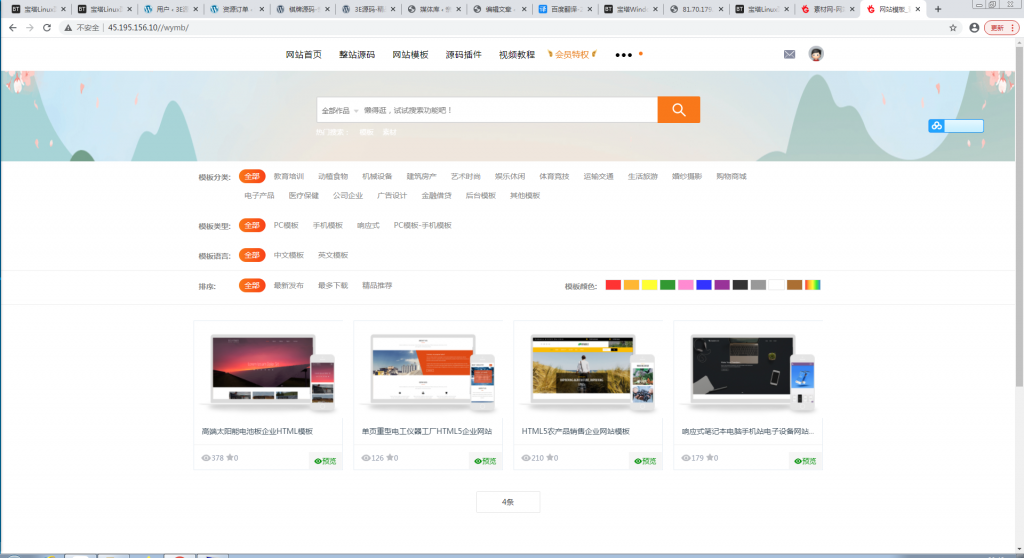Viewport: 1024px width, 558px height.
Task: Expand the 全部作品 search scope dropdown
Action: [340, 110]
